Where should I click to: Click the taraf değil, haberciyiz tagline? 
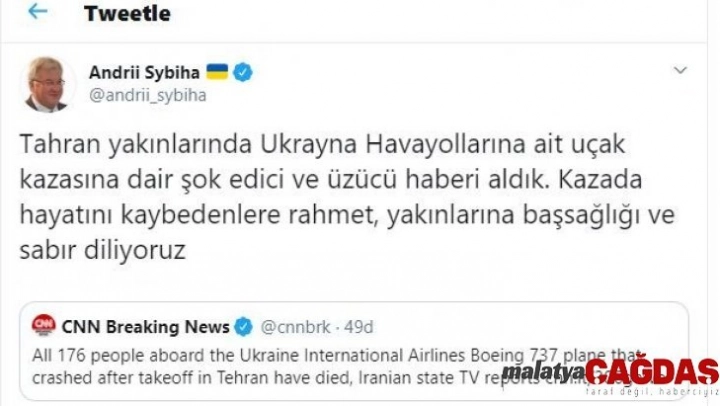tap(652, 392)
